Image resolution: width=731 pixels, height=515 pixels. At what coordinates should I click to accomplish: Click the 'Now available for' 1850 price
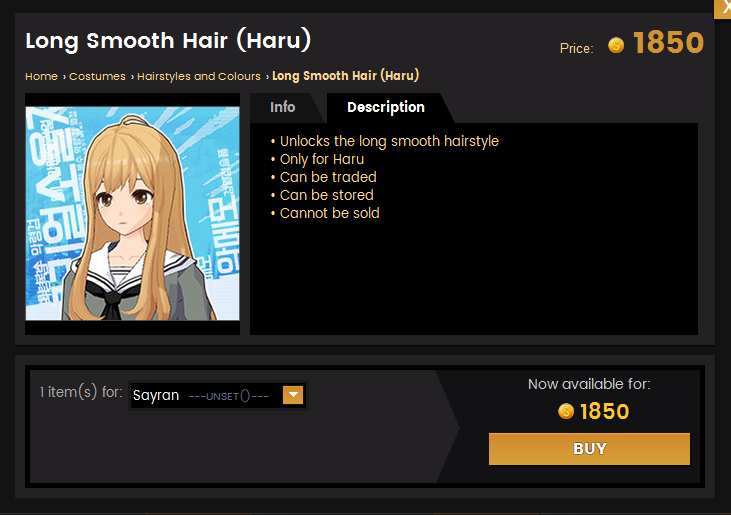[x=605, y=412]
